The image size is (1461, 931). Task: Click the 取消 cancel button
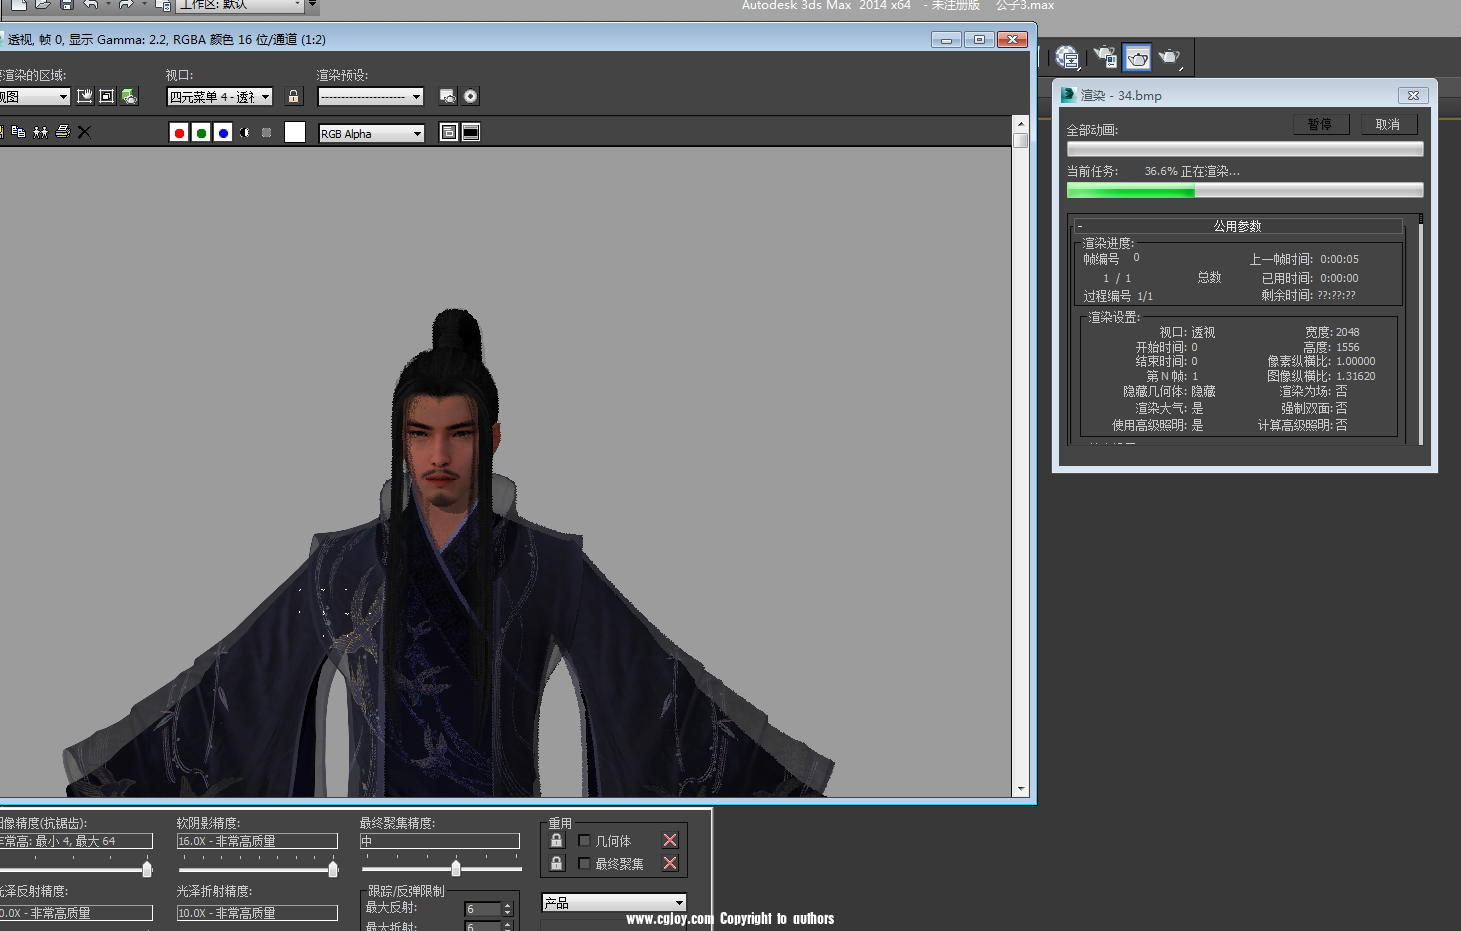[1388, 124]
